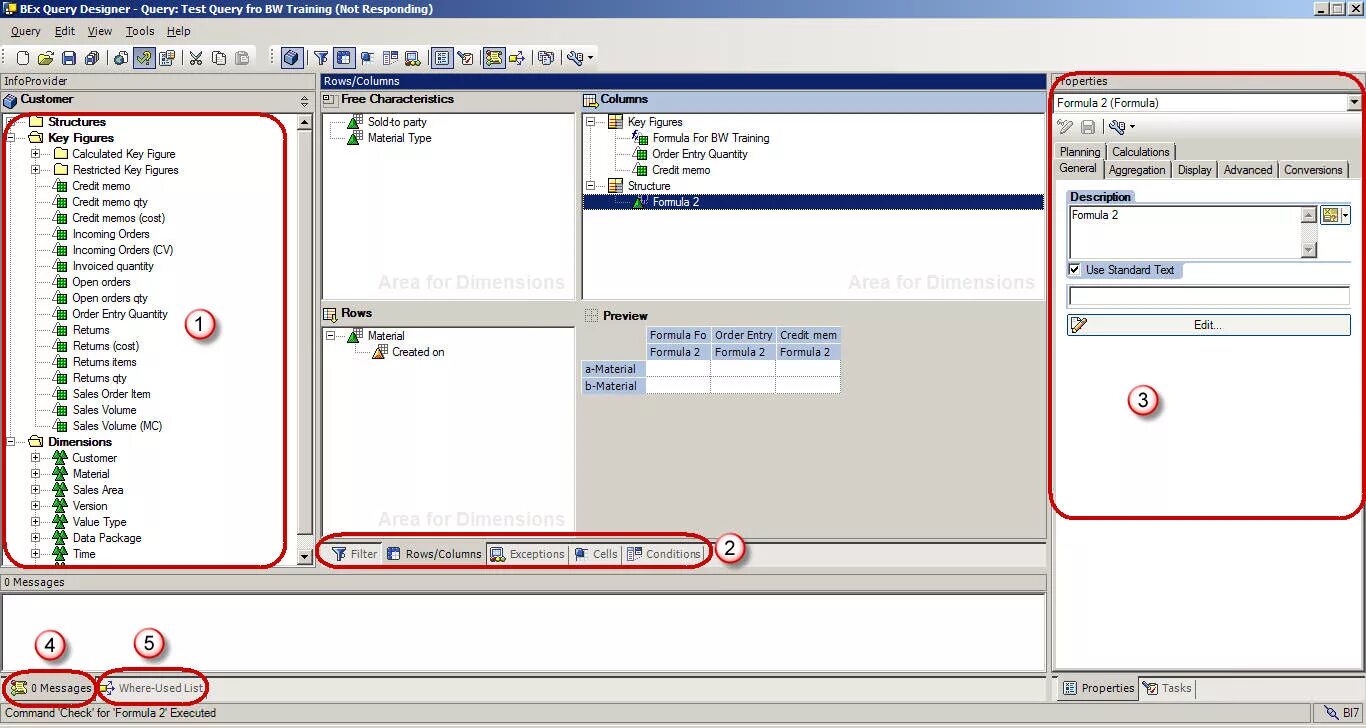Image resolution: width=1366 pixels, height=728 pixels.
Task: Open the Formula 2 properties combo box
Action: tap(1354, 101)
